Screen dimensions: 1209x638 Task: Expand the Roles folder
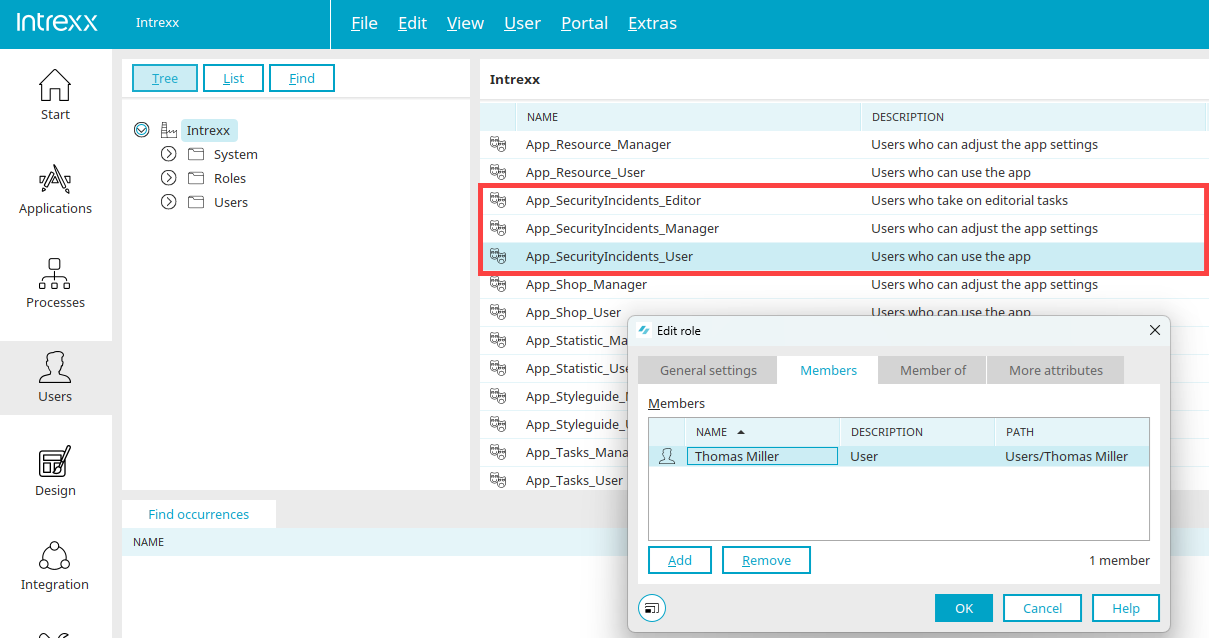(x=169, y=178)
